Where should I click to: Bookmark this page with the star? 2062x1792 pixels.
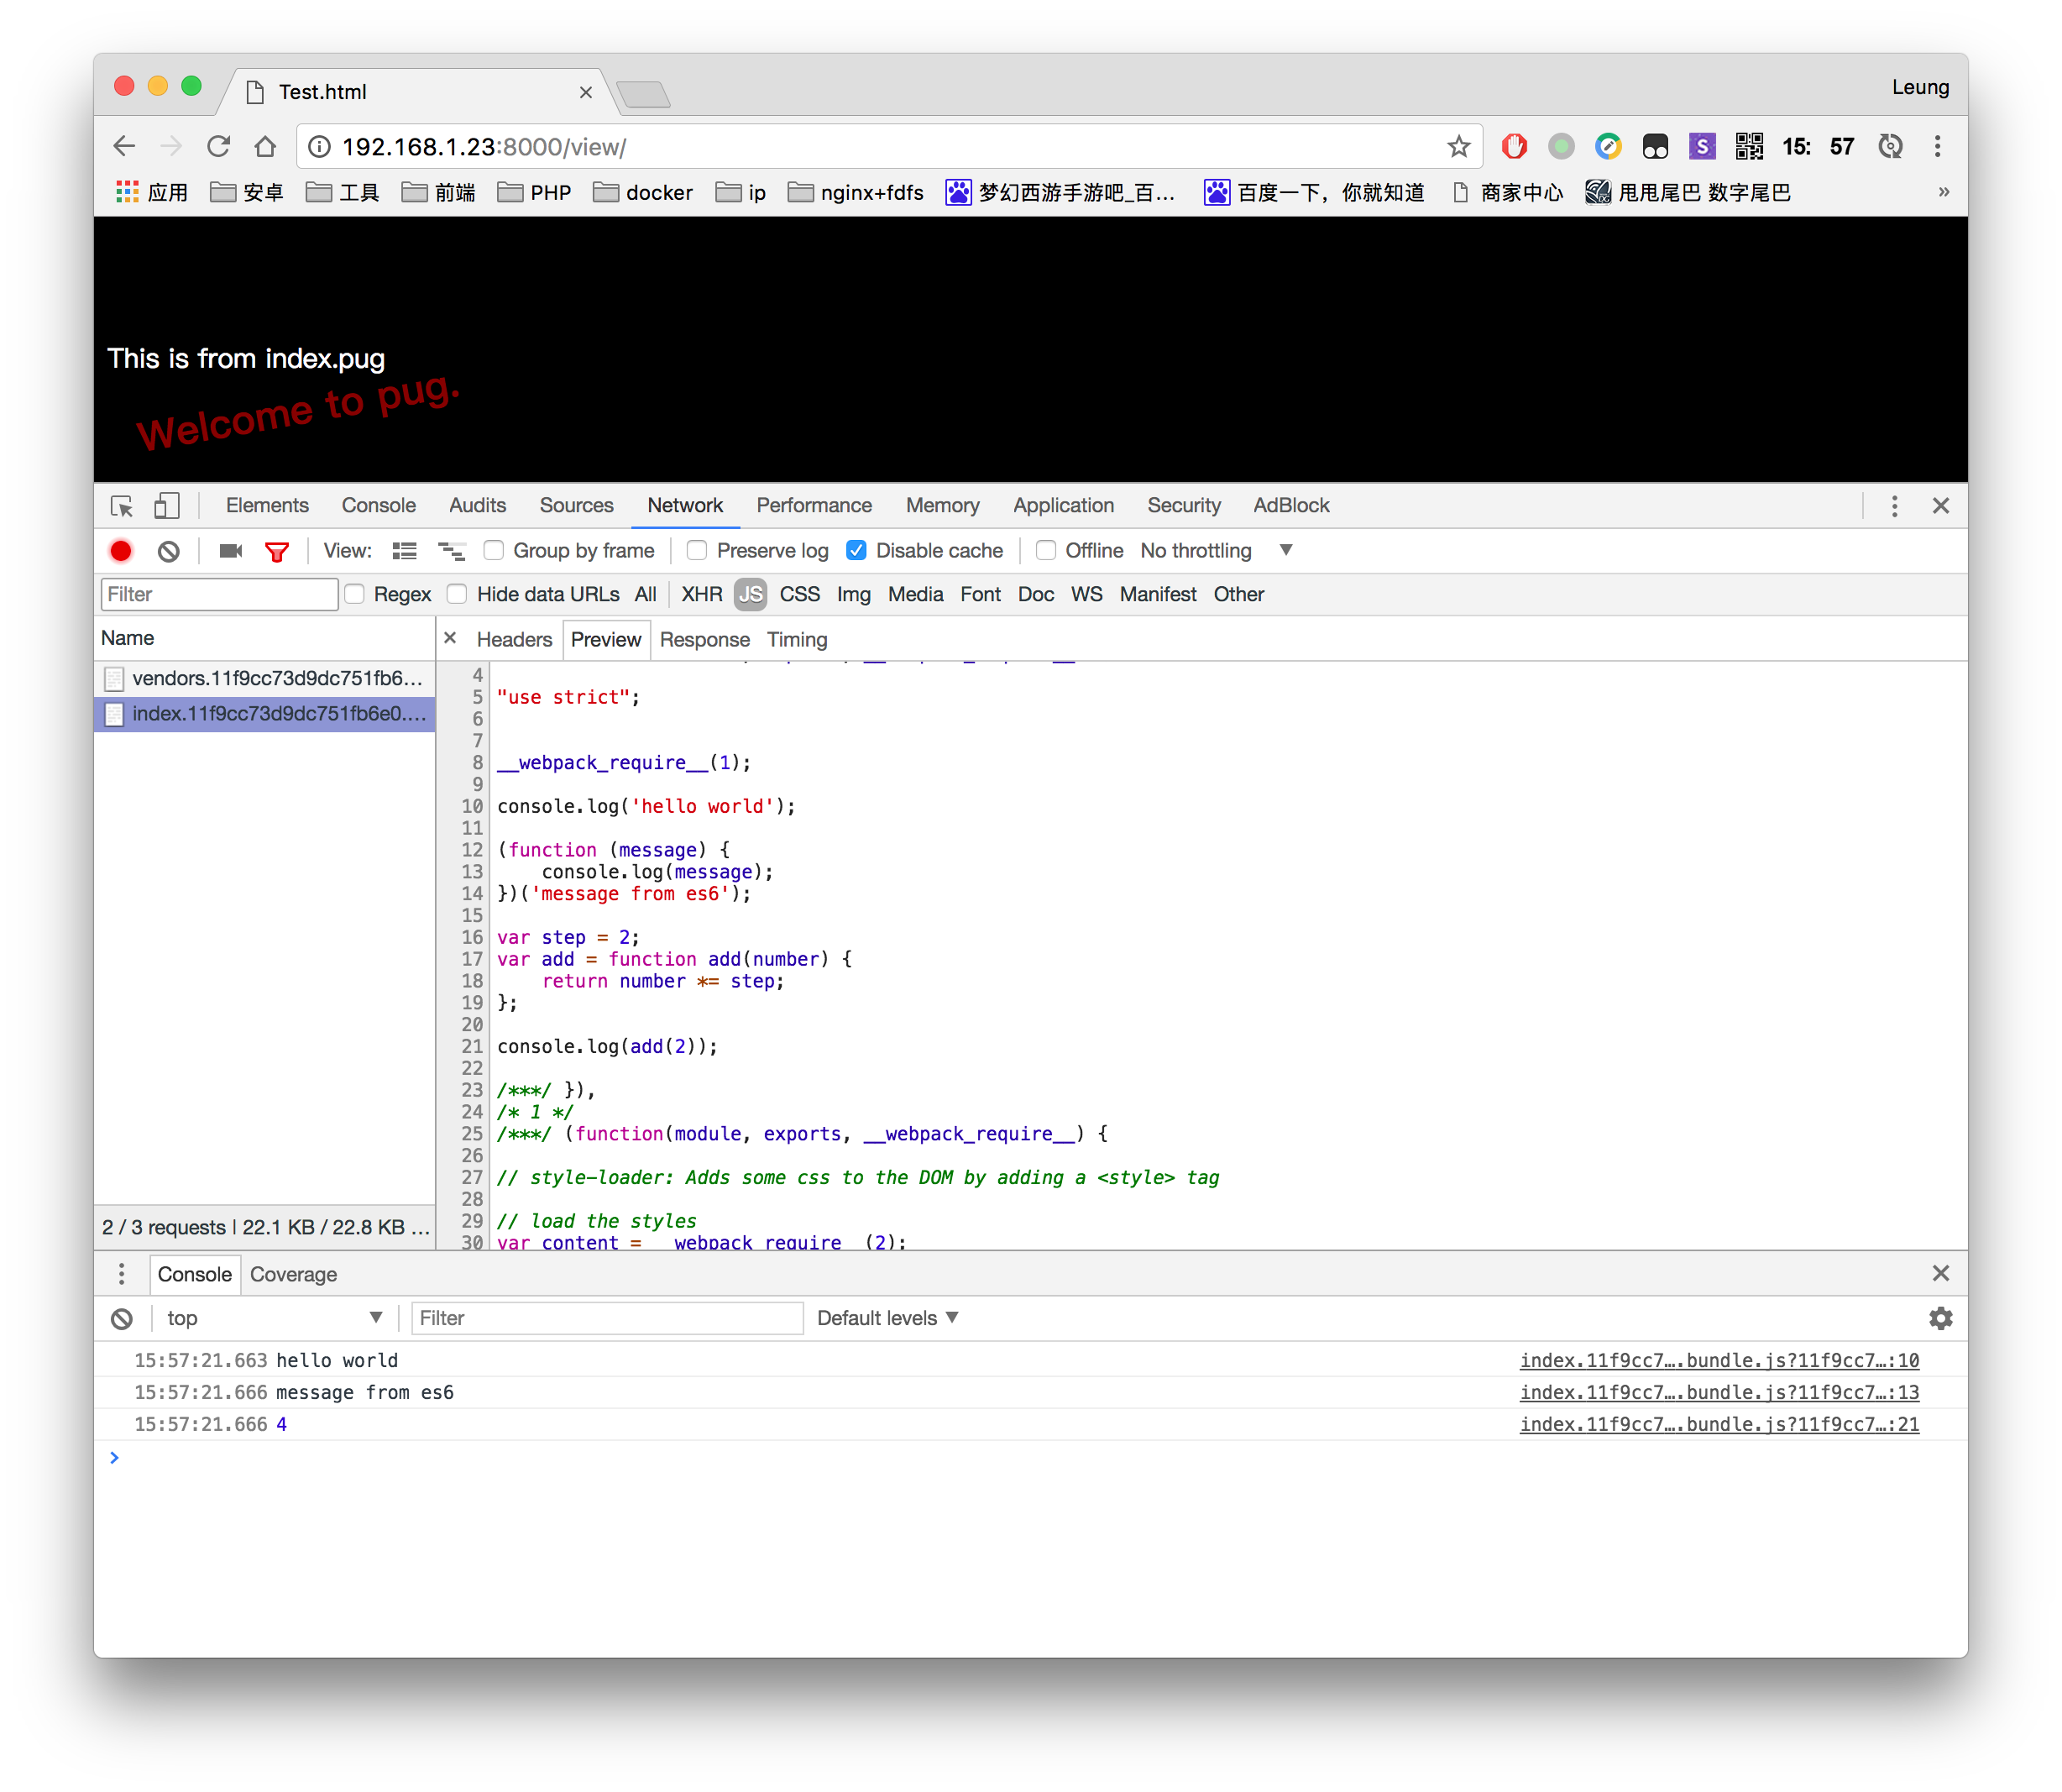[x=1458, y=147]
